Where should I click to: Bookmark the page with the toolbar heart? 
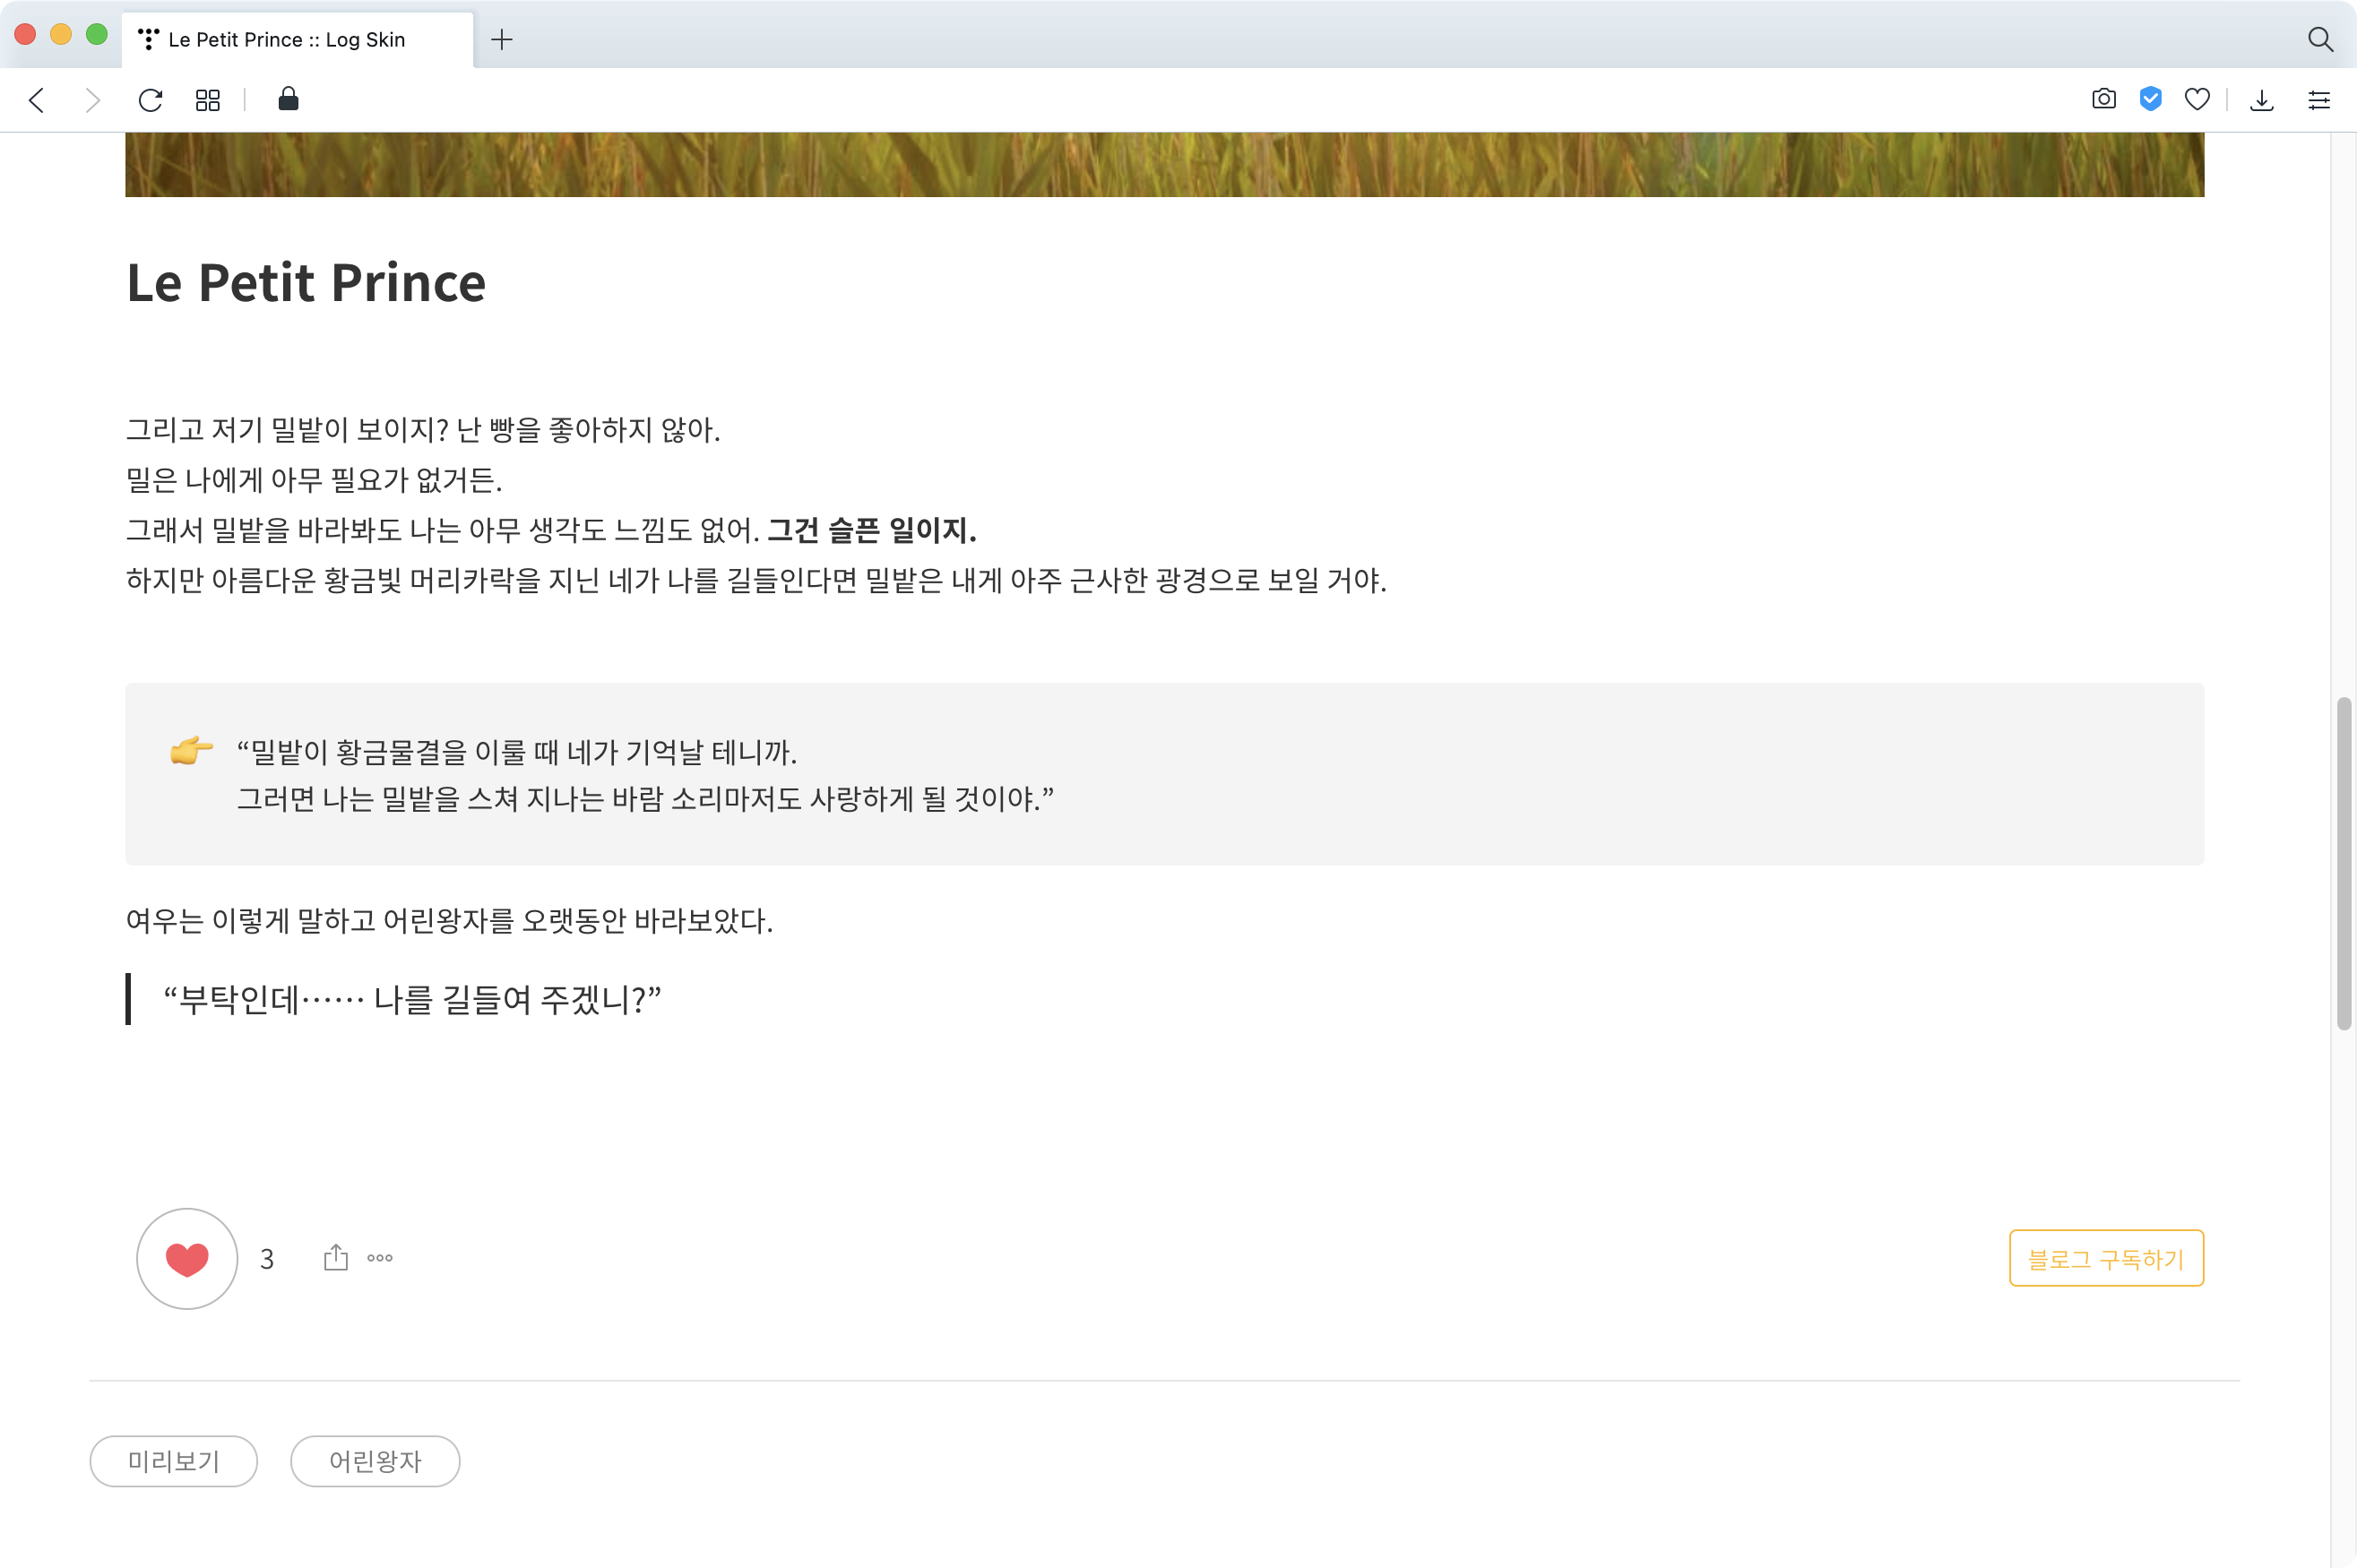[2197, 99]
